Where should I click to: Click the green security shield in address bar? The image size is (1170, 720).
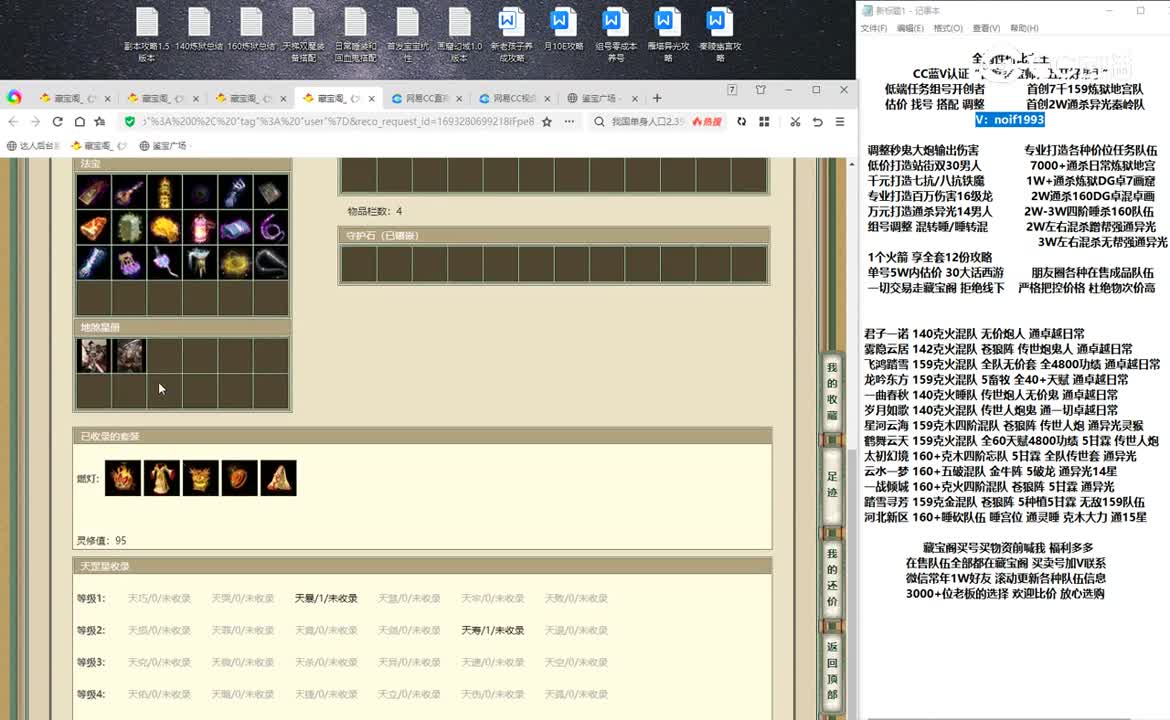click(130, 122)
